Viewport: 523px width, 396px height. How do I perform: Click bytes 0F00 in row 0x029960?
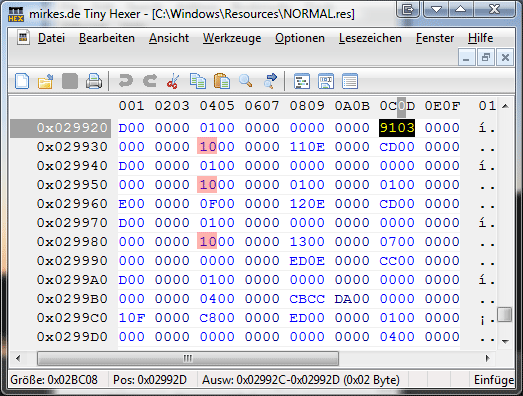[x=217, y=204]
